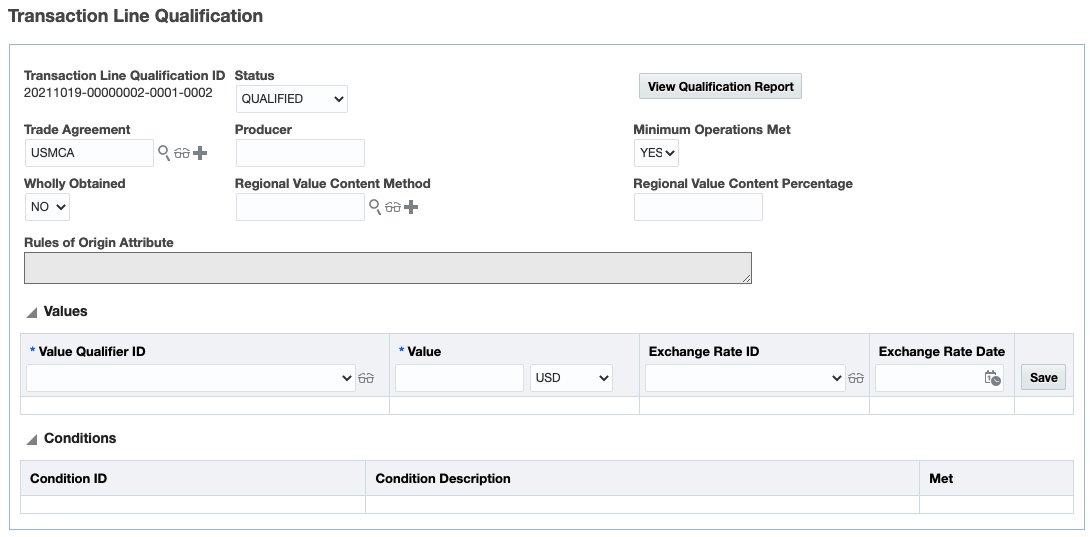This screenshot has width=1090, height=537.
Task: Click the Save button in Values
Action: 1043,377
